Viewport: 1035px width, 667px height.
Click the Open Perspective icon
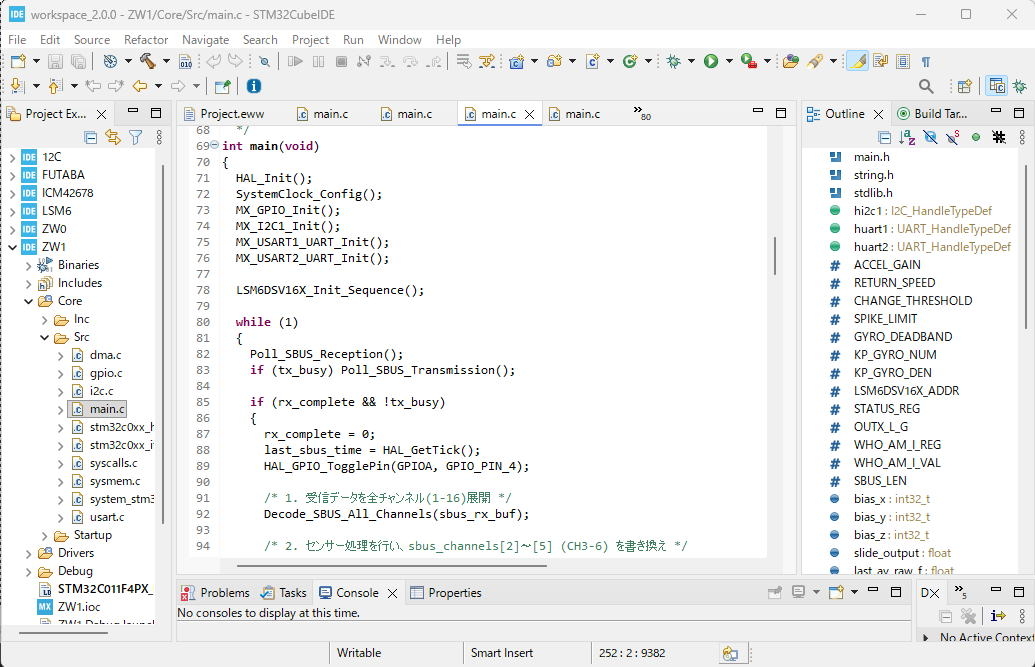coord(964,86)
